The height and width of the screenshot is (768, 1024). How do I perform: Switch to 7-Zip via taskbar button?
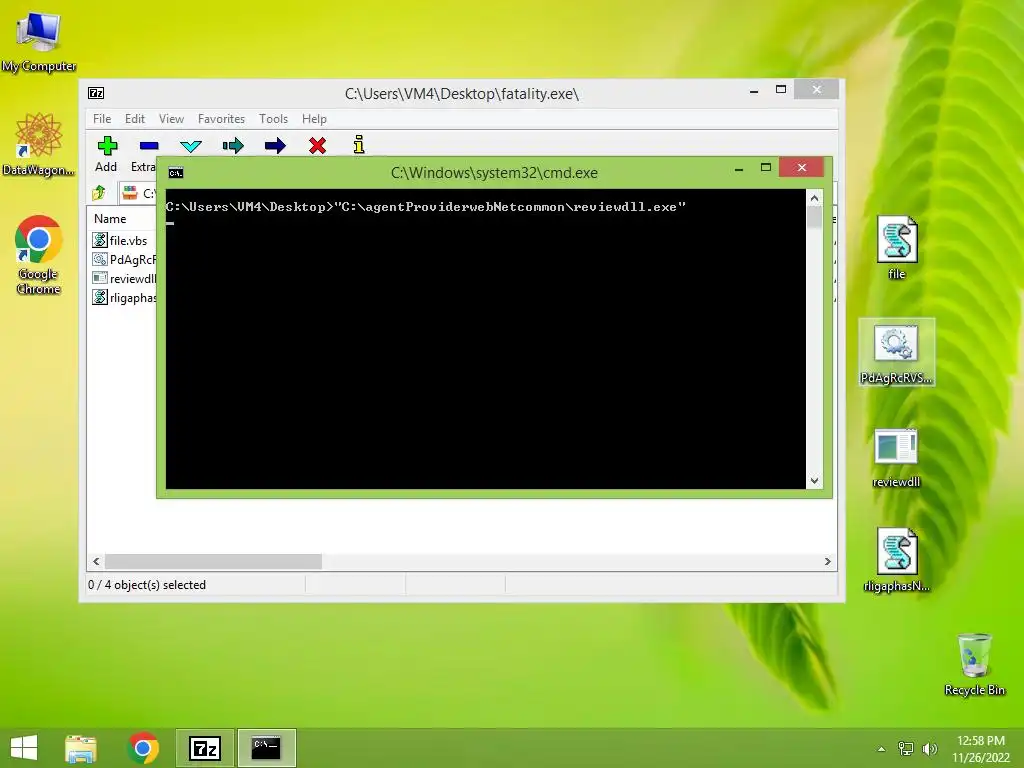204,748
